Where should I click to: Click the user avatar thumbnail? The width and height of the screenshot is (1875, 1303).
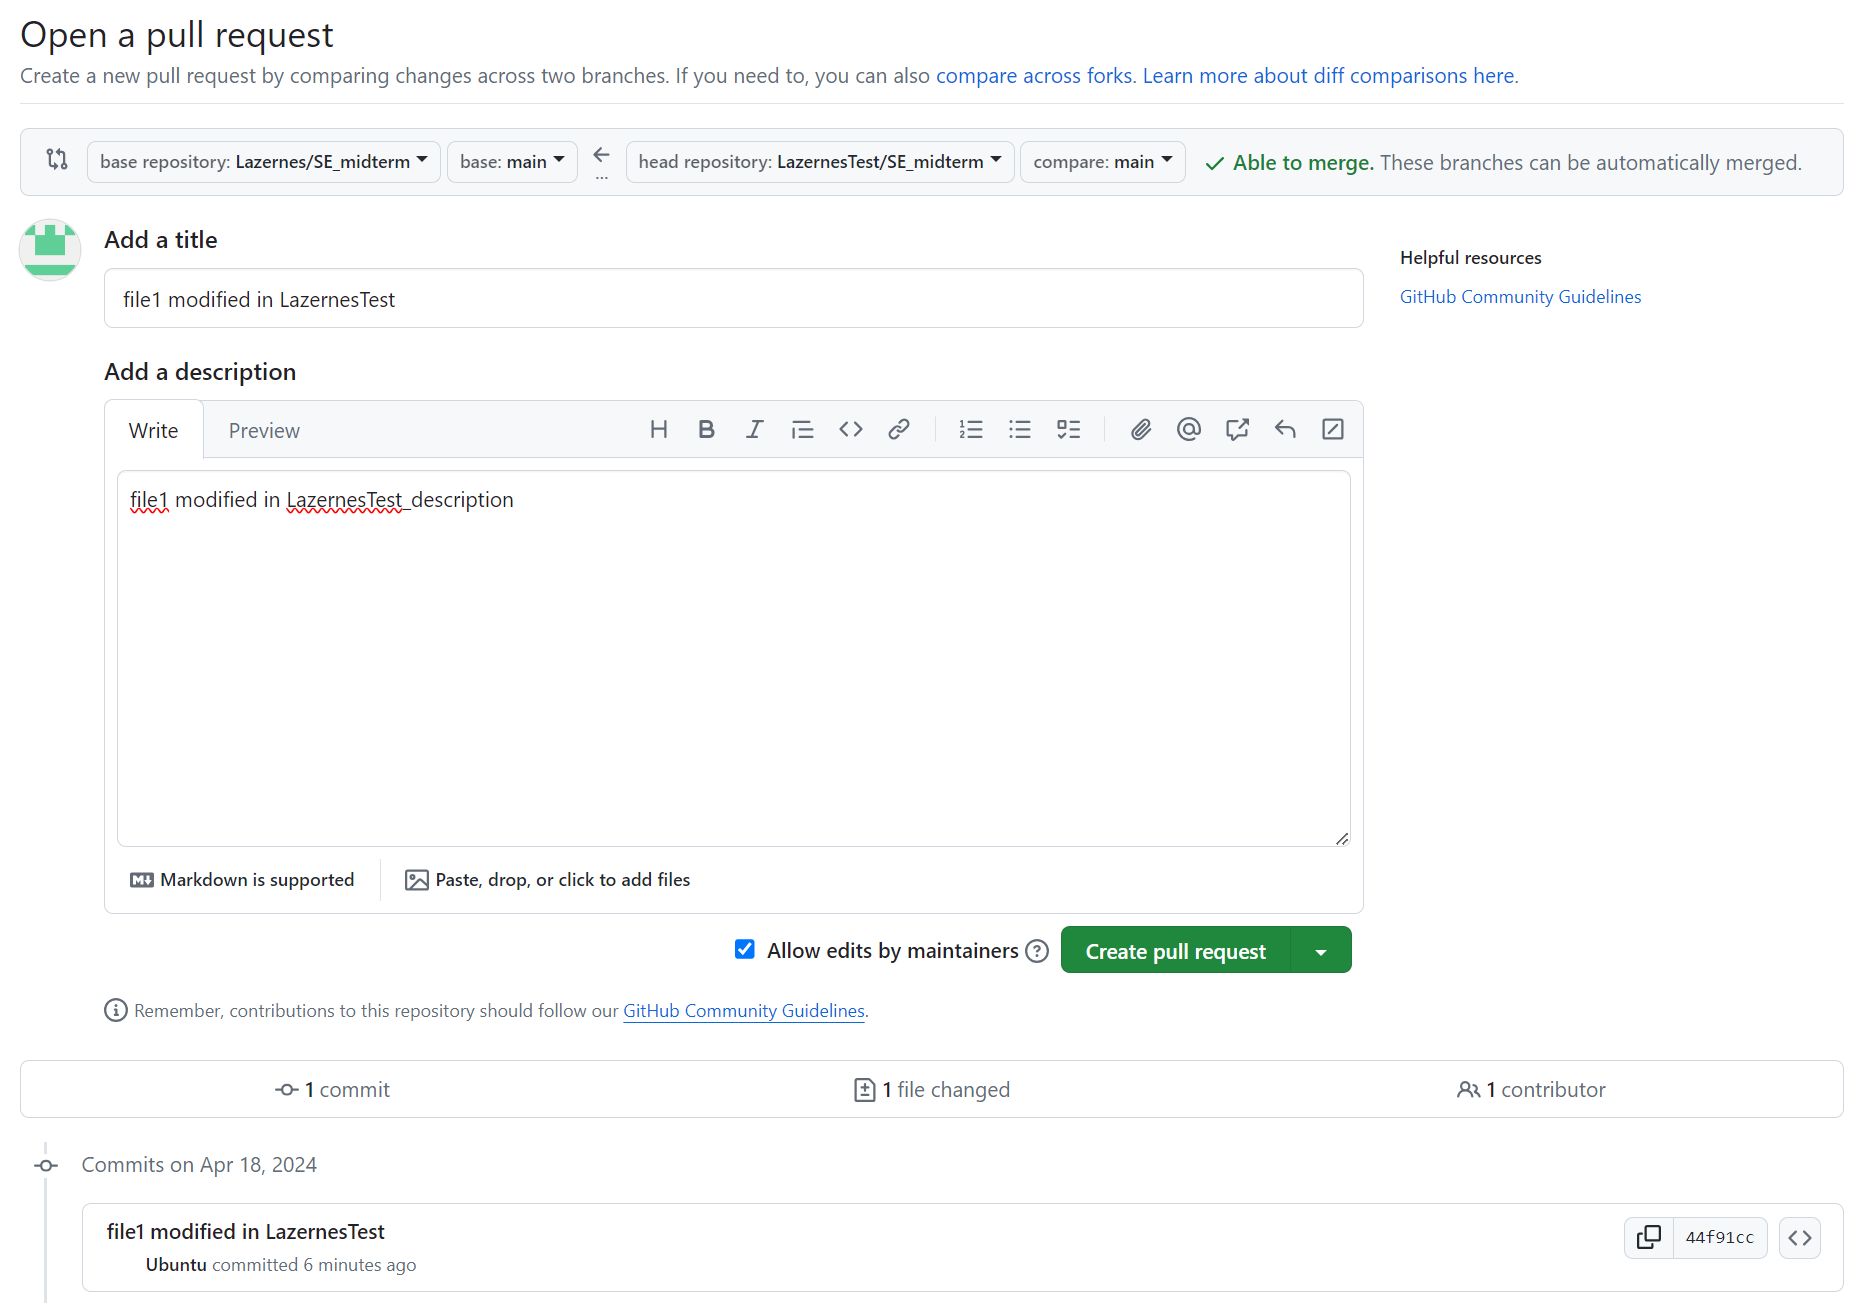[50, 249]
